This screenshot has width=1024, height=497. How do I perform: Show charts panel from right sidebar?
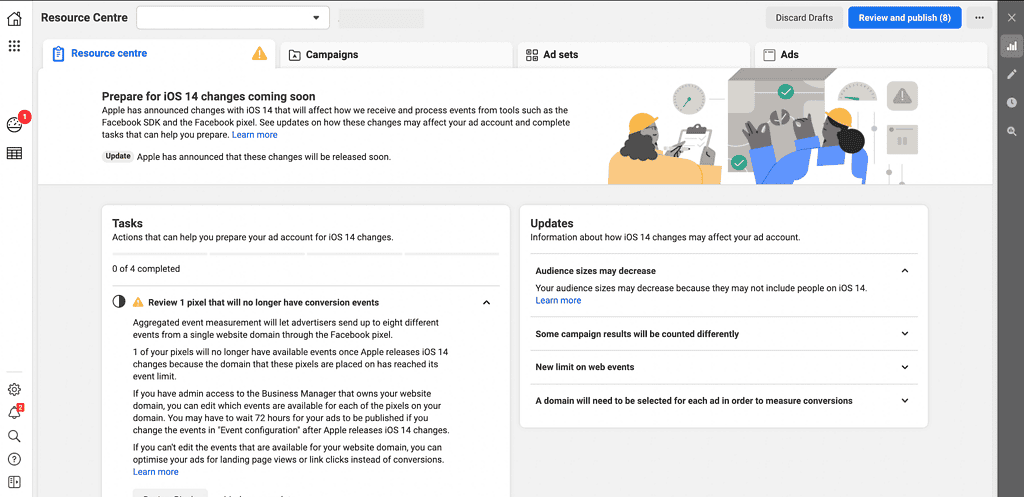[1011, 46]
